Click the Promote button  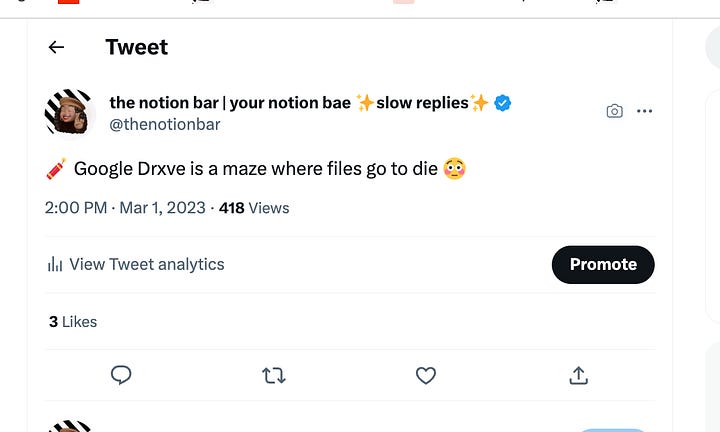603,264
